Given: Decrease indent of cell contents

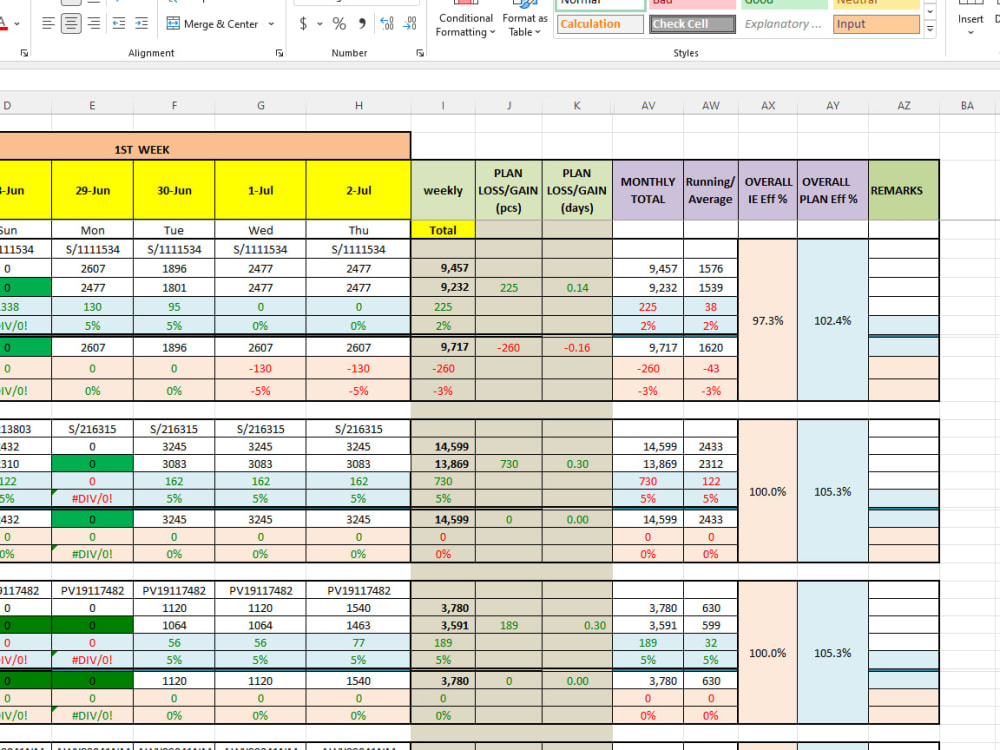Looking at the screenshot, I should tap(119, 24).
